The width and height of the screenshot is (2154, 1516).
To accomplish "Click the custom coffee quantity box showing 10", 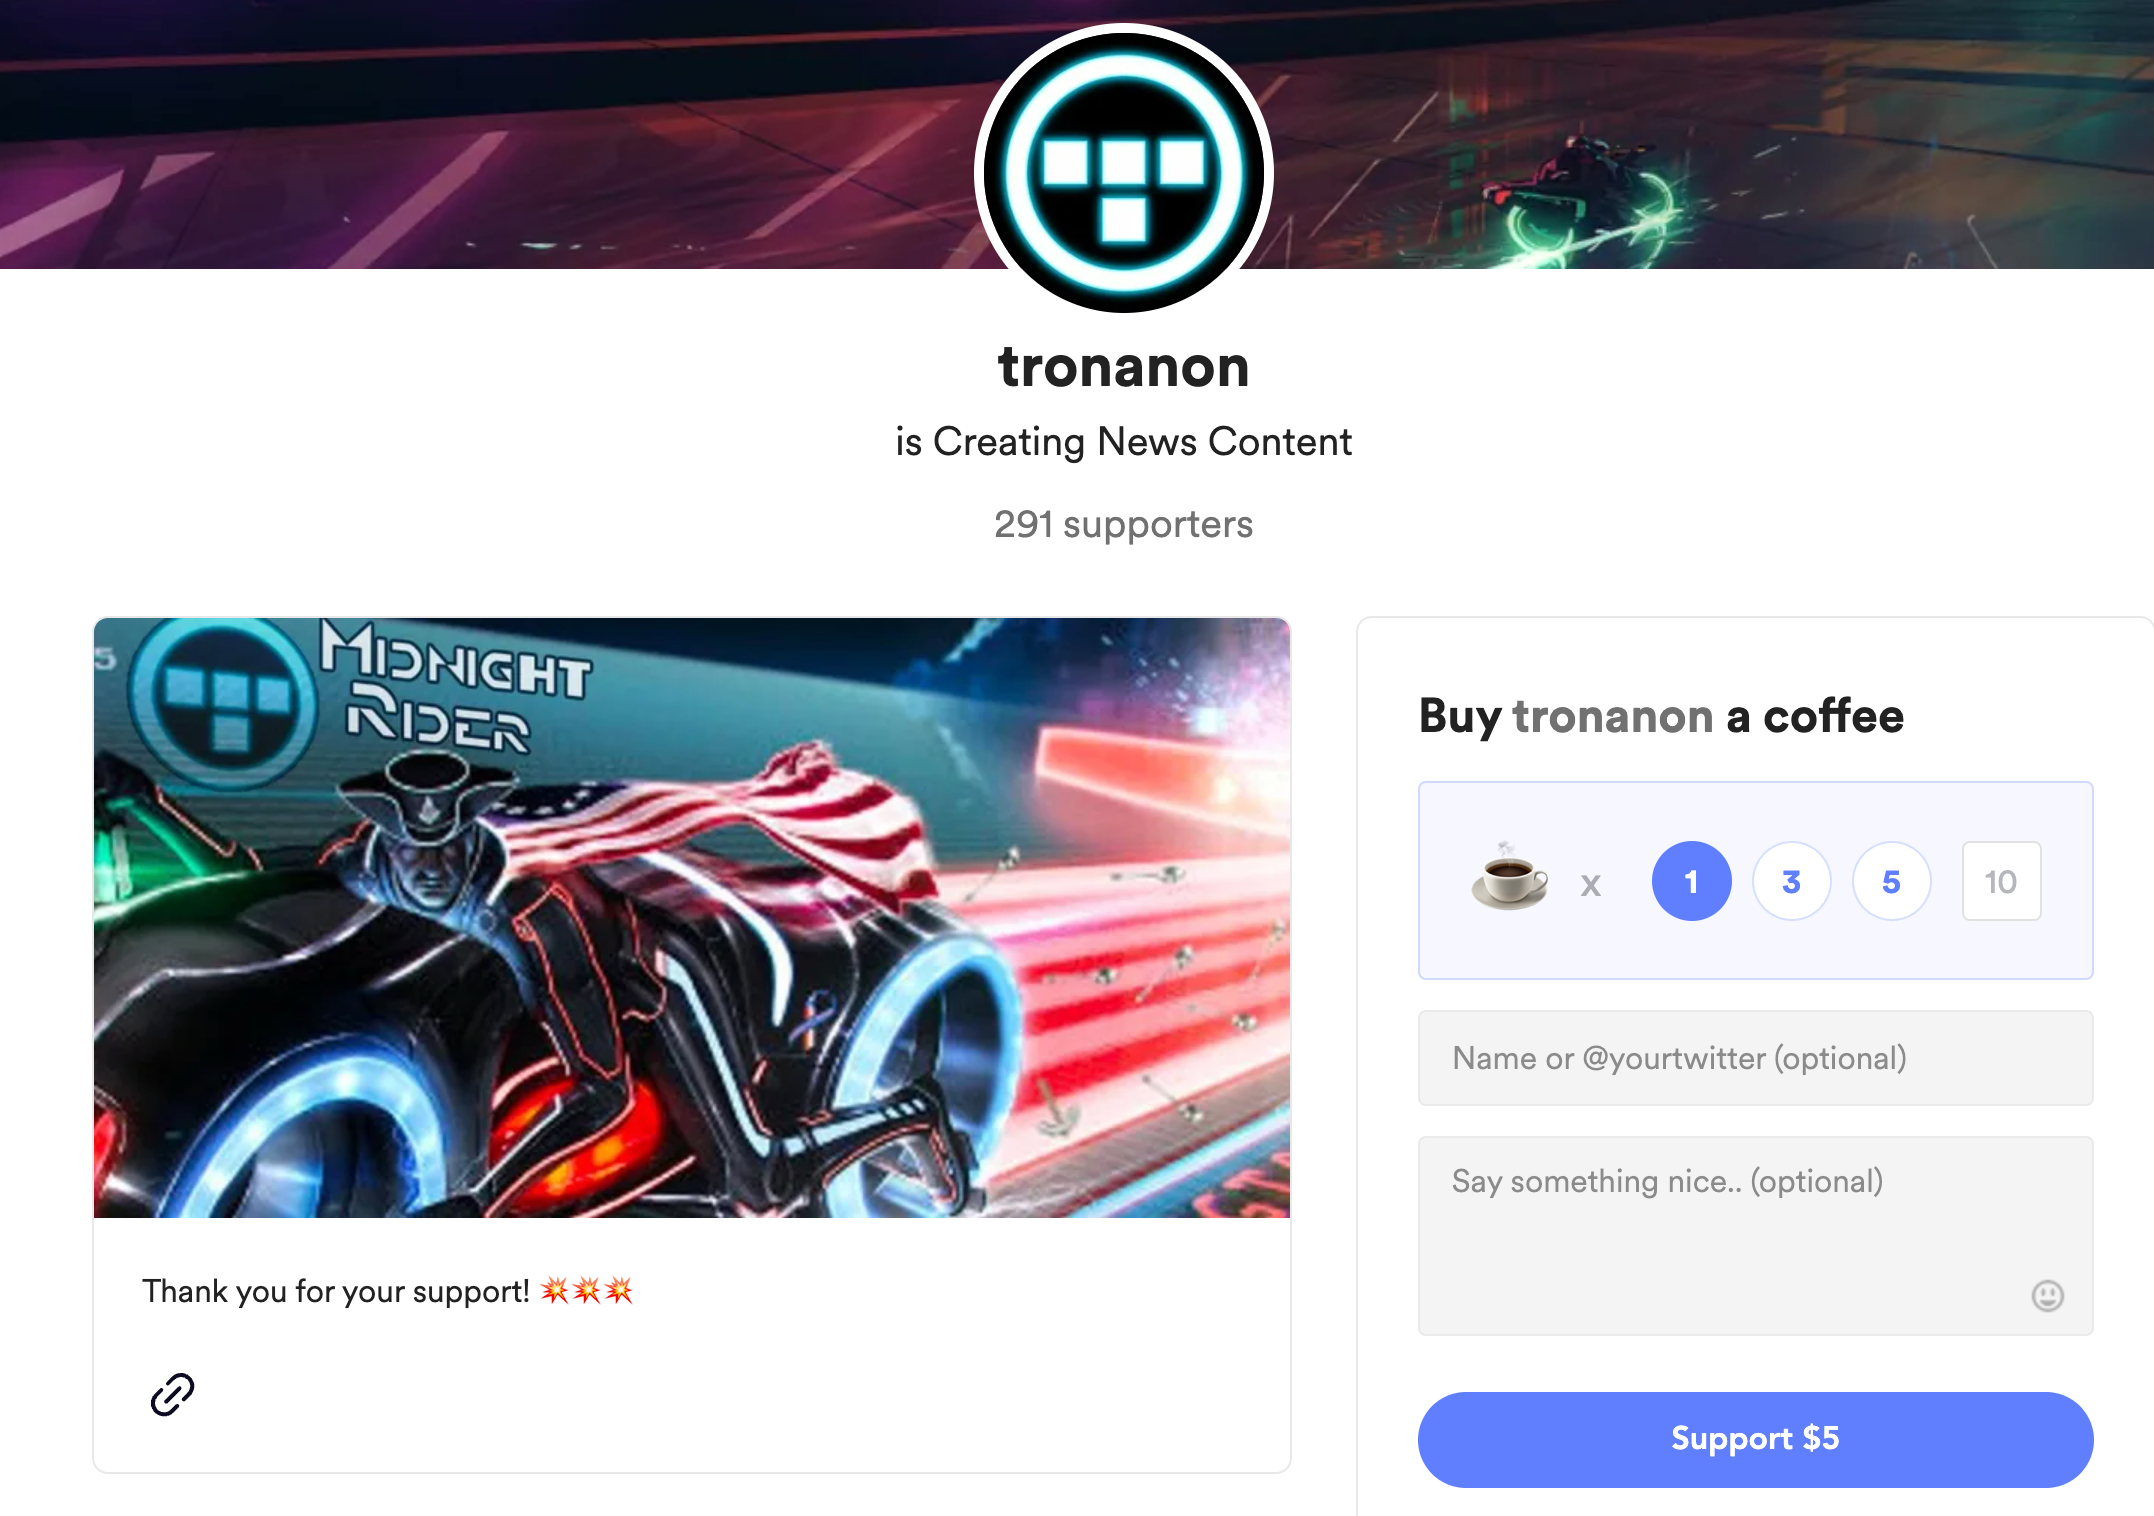I will click(2001, 881).
